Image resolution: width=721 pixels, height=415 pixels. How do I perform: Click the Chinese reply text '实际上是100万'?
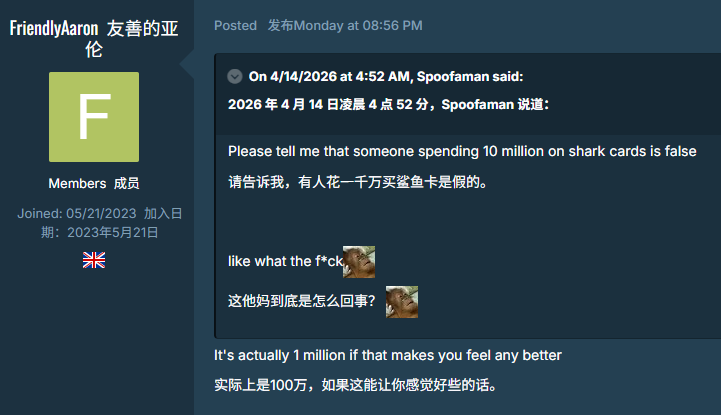point(355,385)
